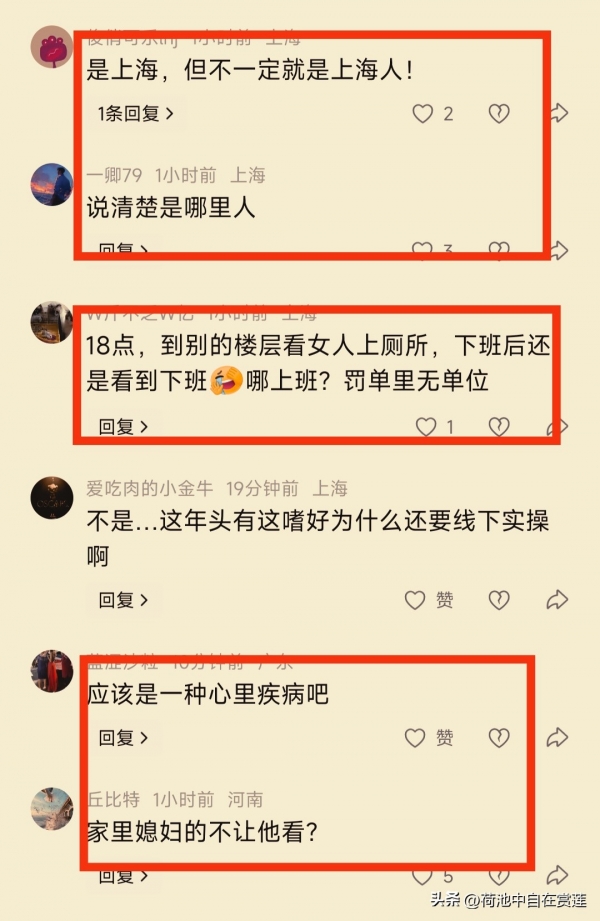This screenshot has height=921, width=600.
Task: Like comment by 爱吃肉的小金牛
Action: coord(415,600)
